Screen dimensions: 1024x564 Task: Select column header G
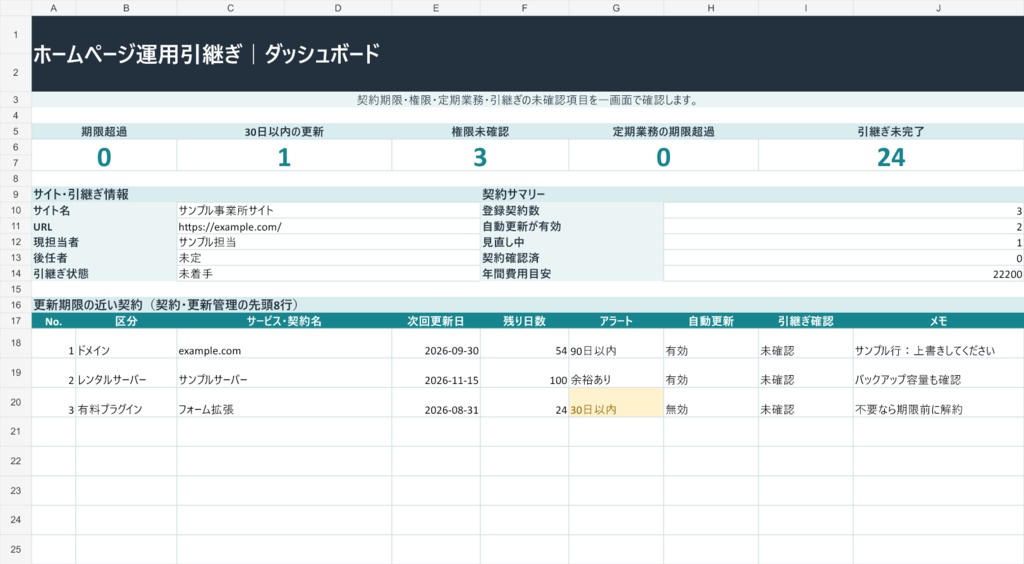[x=616, y=8]
